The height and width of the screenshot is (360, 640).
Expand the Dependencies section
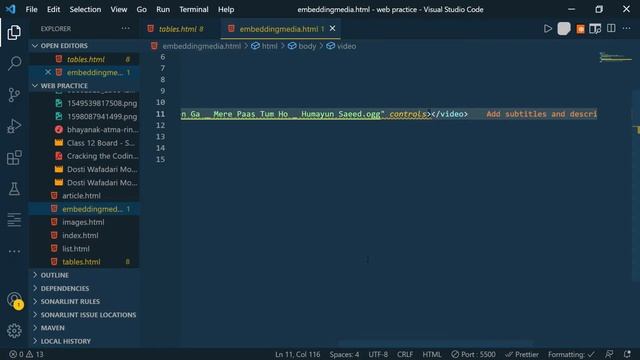click(84, 289)
